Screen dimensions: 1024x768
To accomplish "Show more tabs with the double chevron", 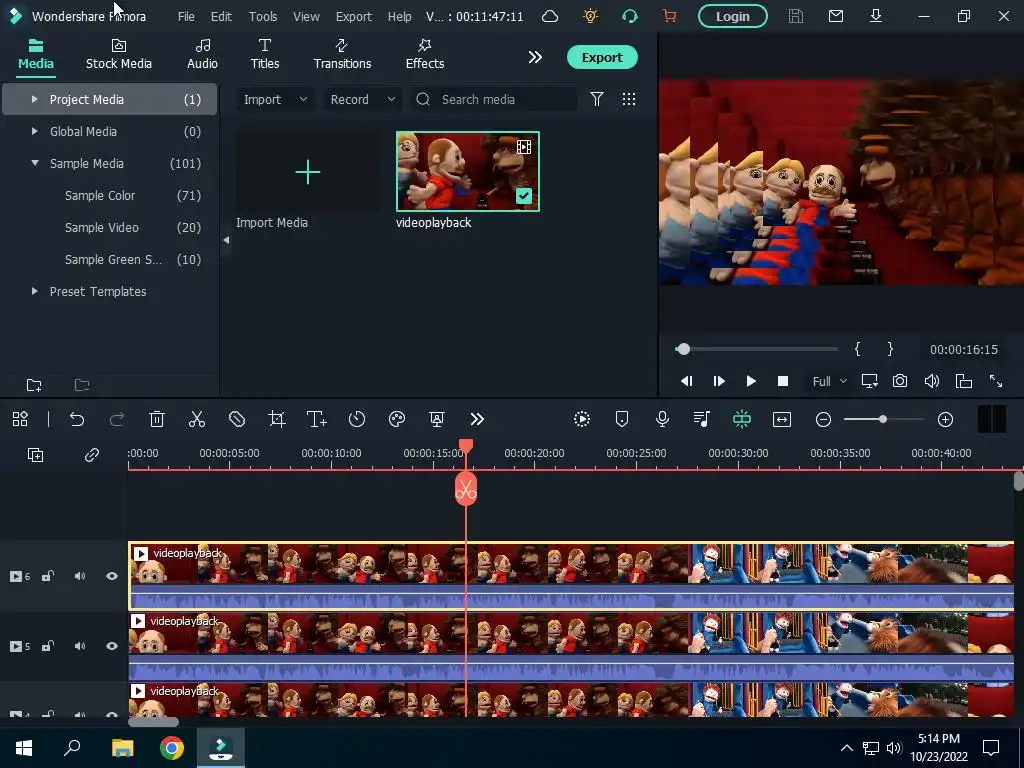I will click(x=535, y=57).
